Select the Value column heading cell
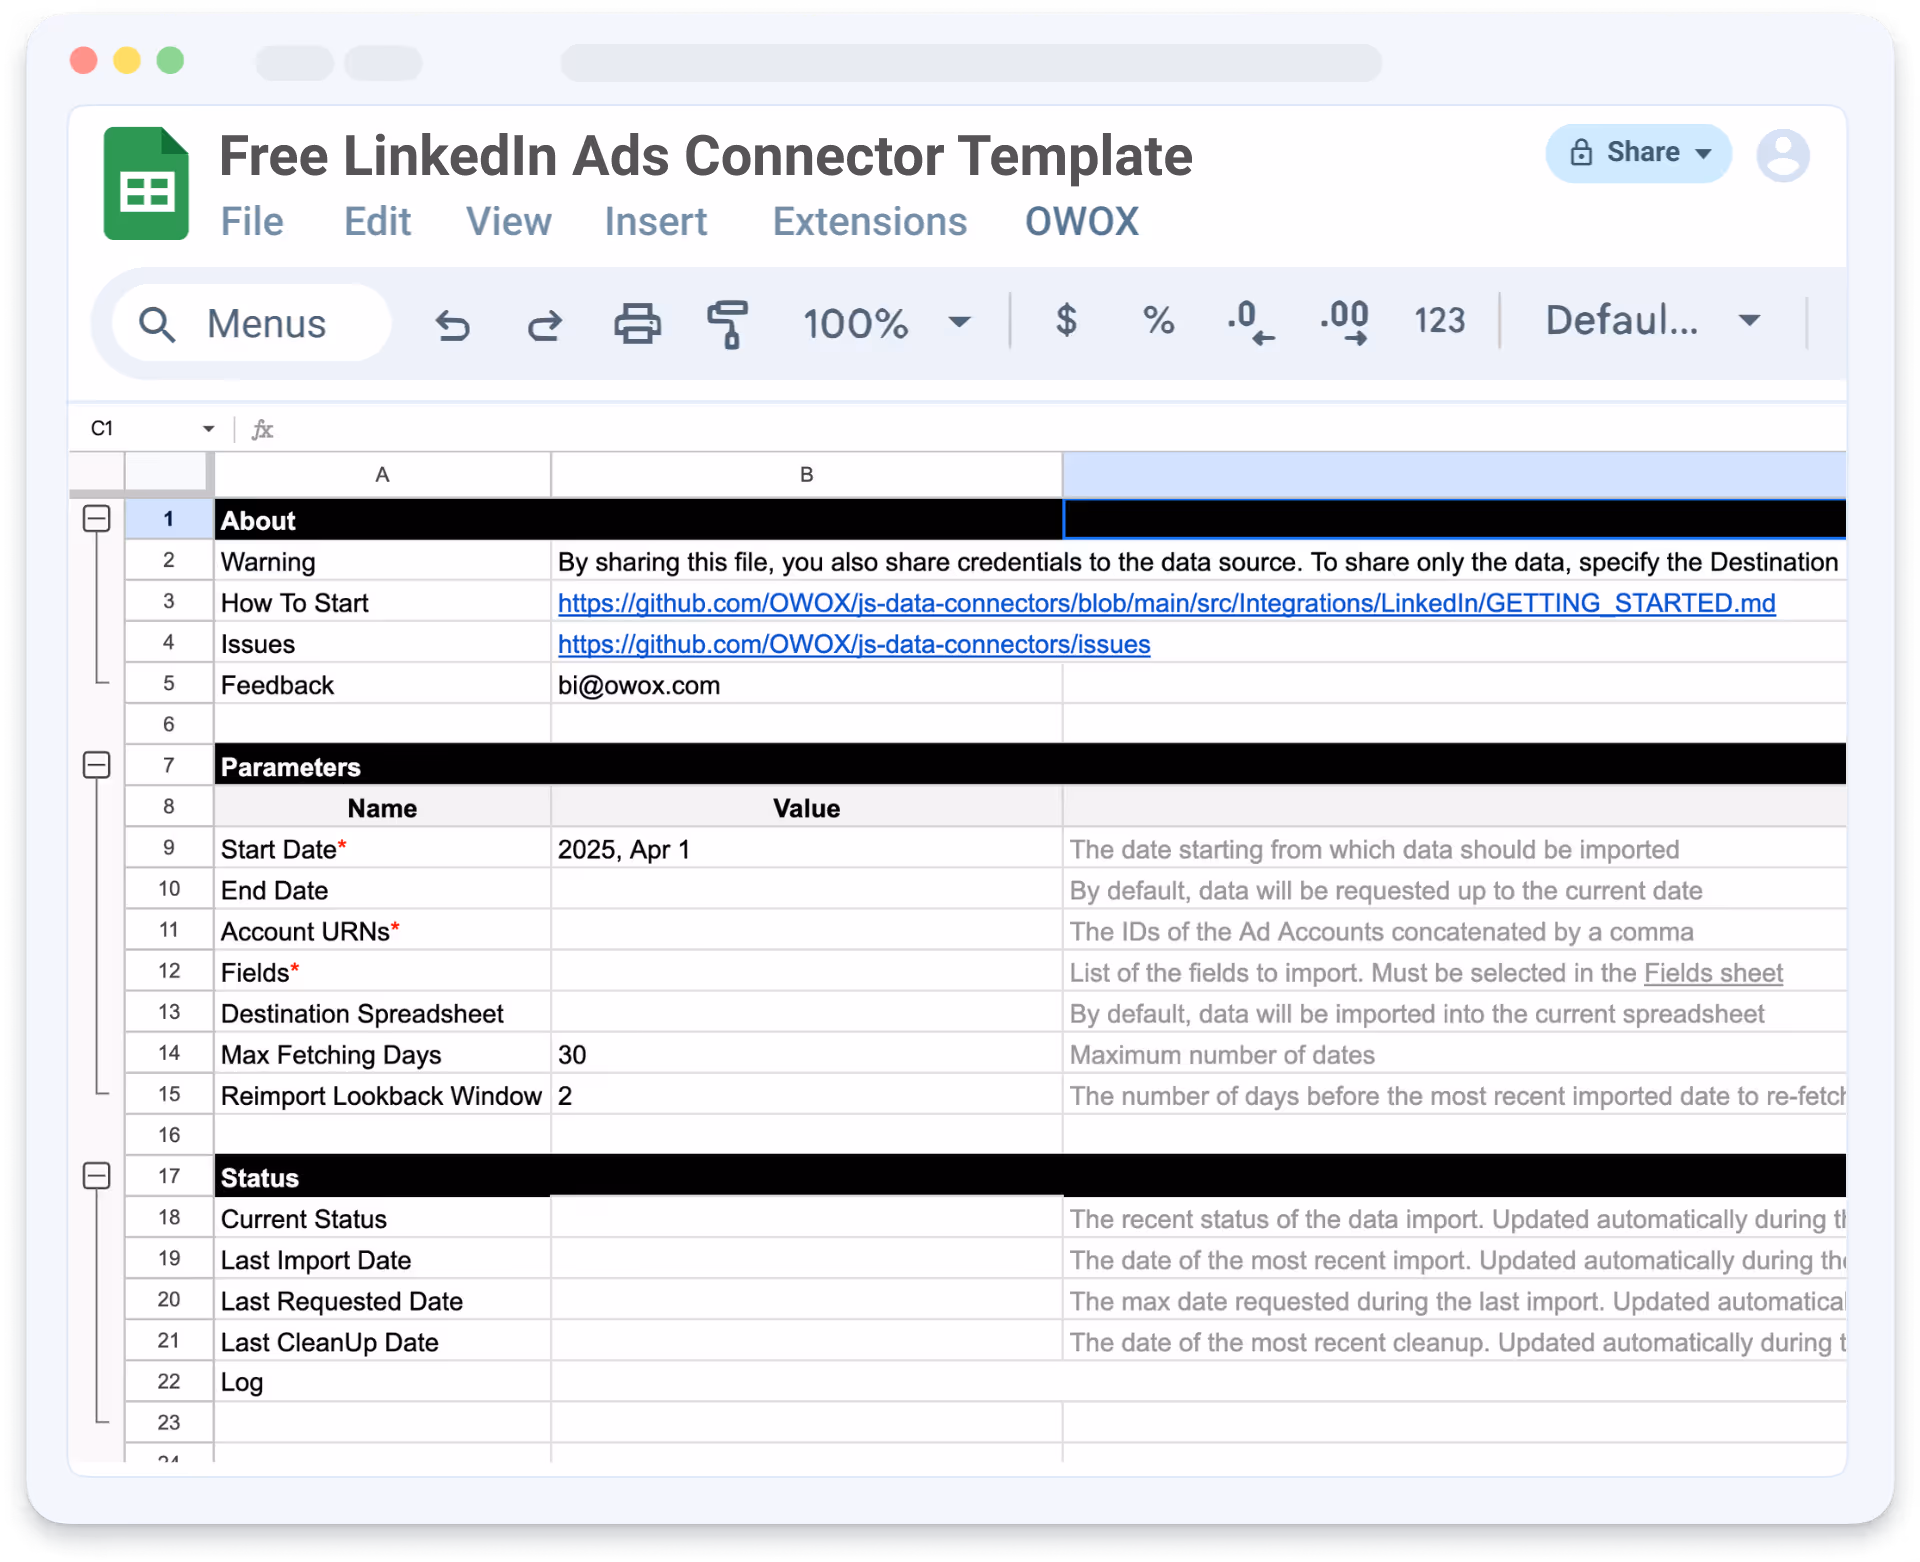The height and width of the screenshot is (1562, 1920). [806, 808]
